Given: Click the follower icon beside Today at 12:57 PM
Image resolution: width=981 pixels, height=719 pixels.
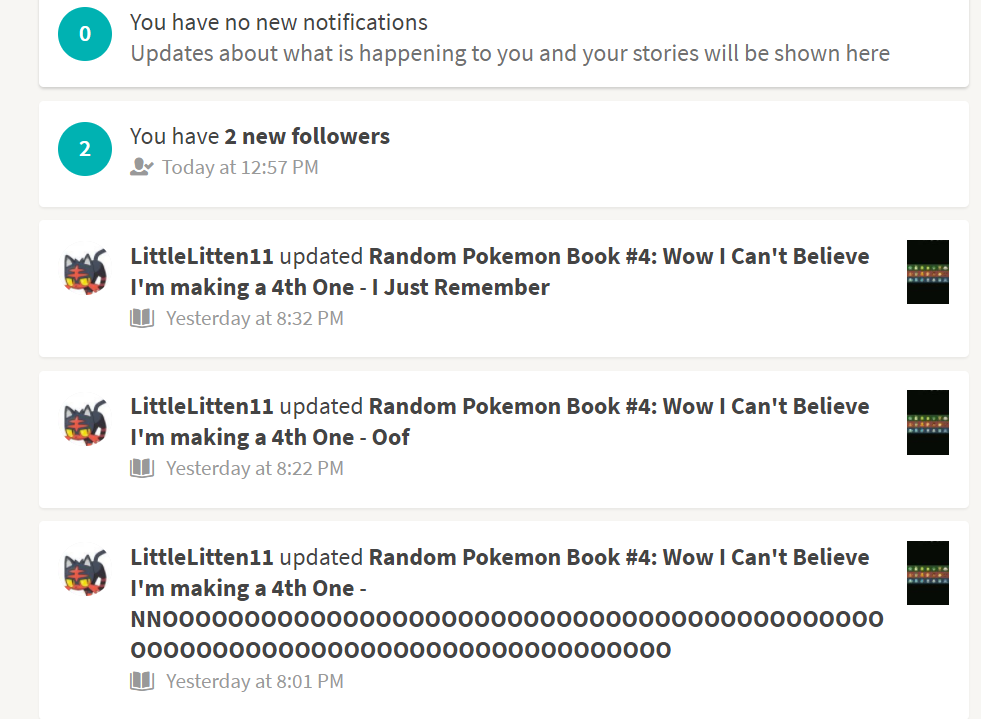Looking at the screenshot, I should coord(142,167).
